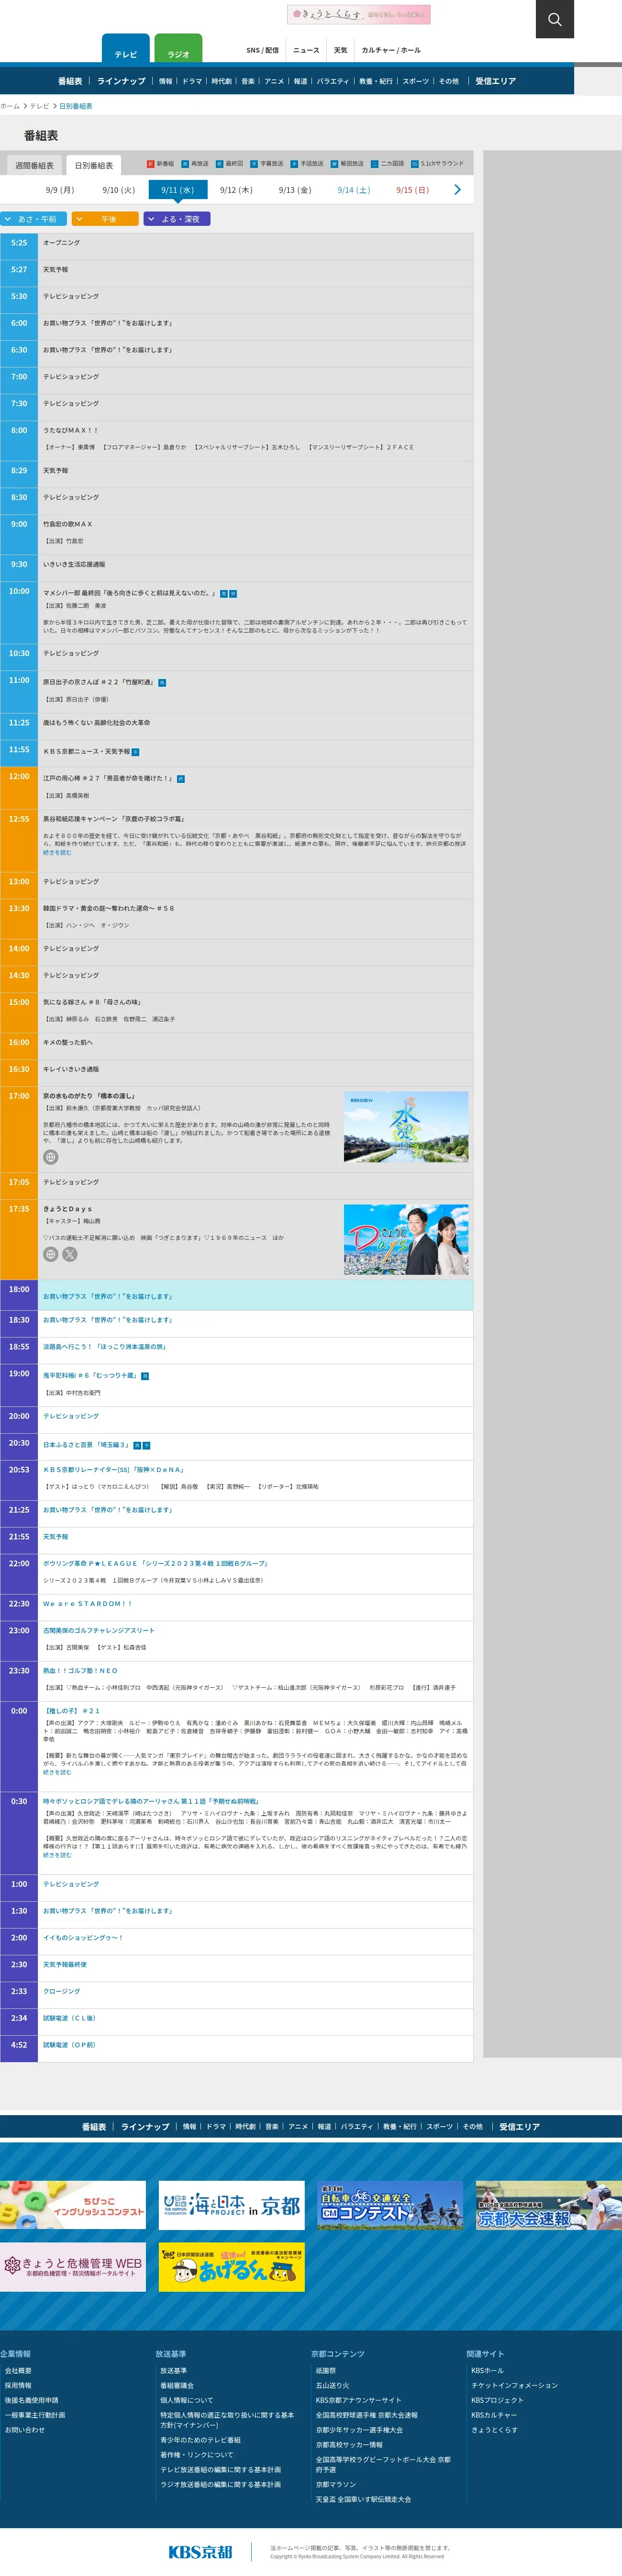Select the 9/9 (月) date tab
The height and width of the screenshot is (2576, 622).
click(60, 190)
